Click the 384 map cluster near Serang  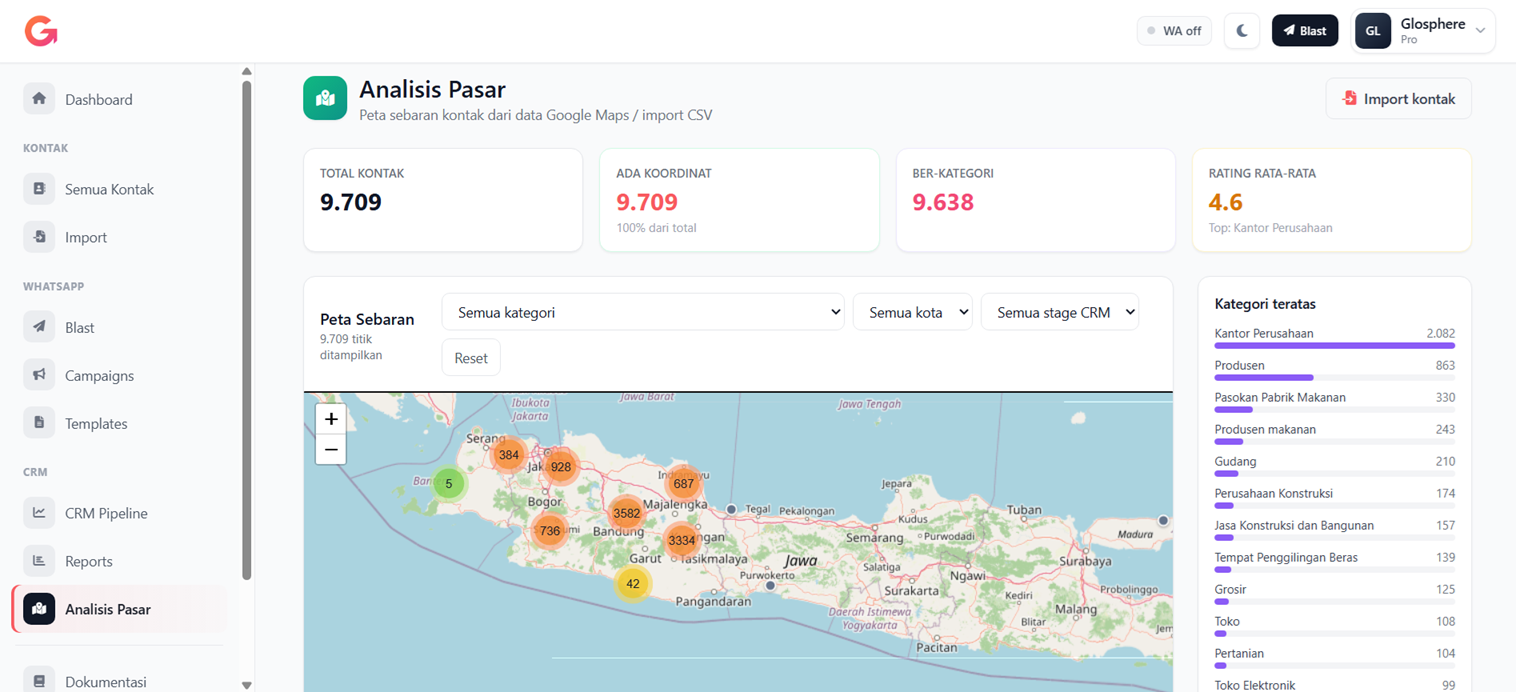pos(509,455)
